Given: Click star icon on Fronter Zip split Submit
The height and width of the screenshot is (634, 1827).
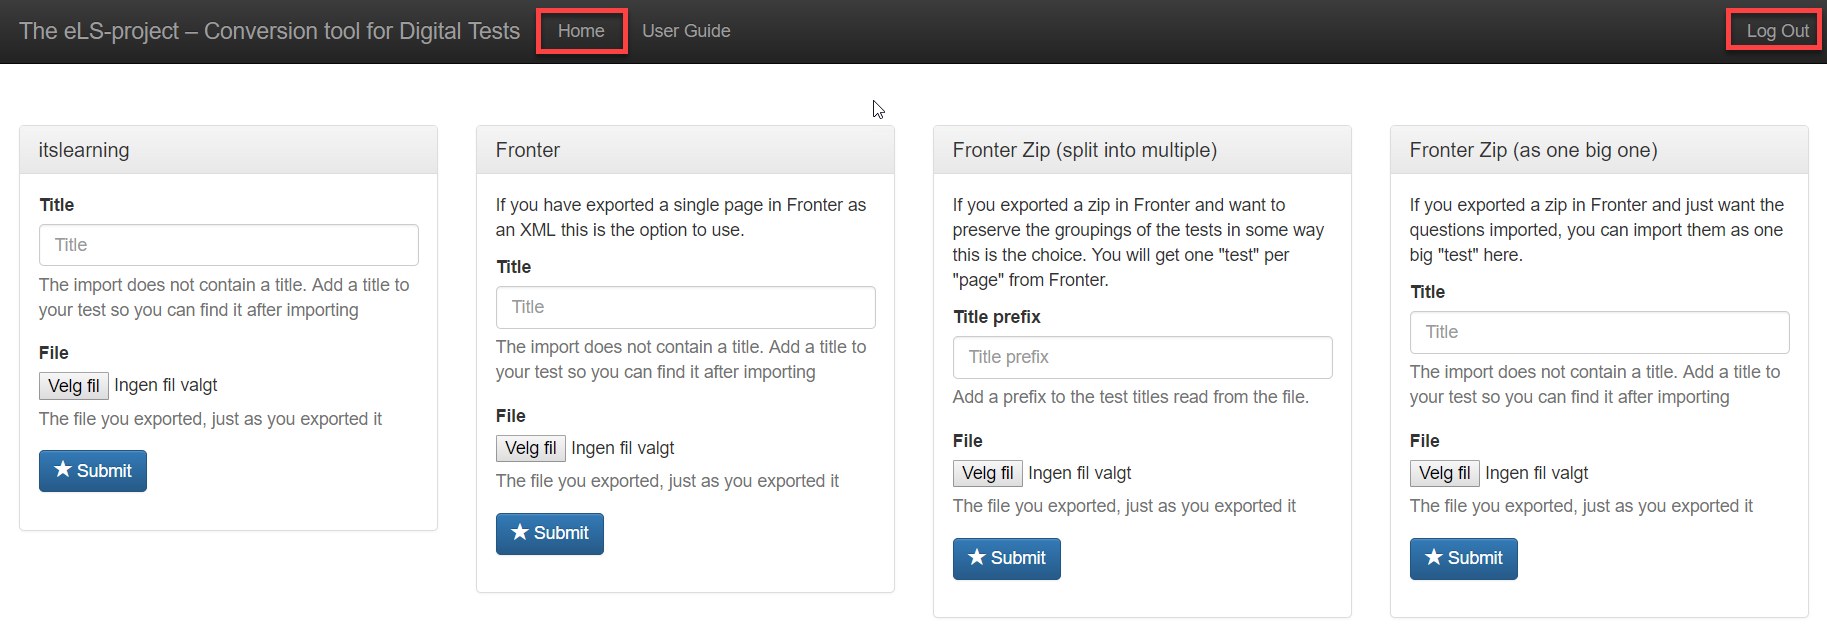Looking at the screenshot, I should pyautogui.click(x=977, y=557).
